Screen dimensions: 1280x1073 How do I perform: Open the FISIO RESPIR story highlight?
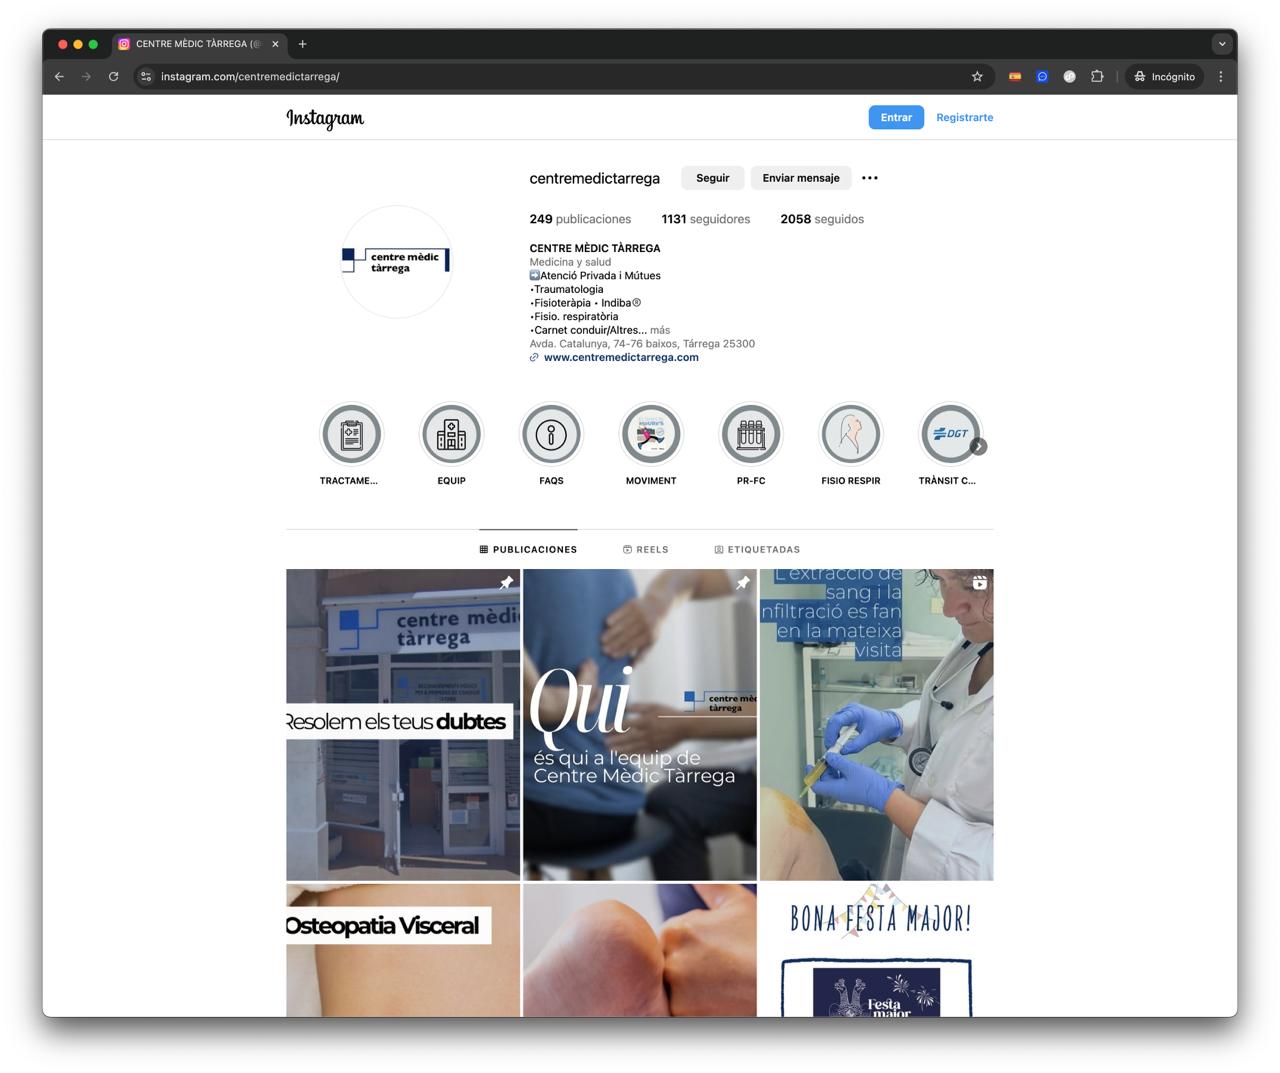coord(851,435)
